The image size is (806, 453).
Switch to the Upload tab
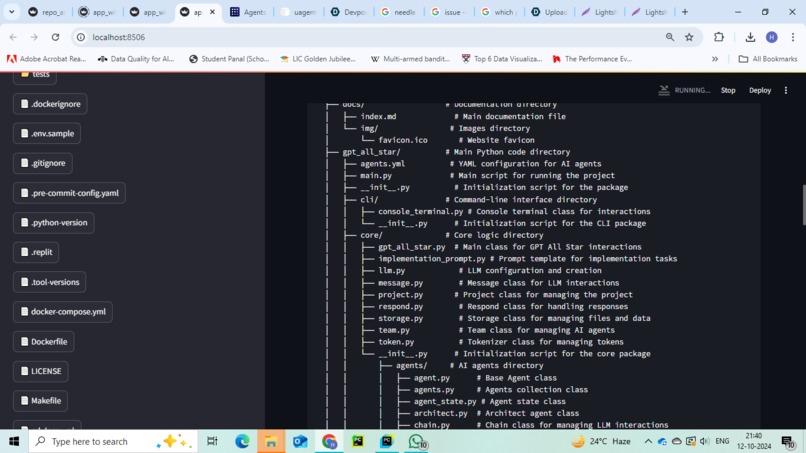point(549,12)
